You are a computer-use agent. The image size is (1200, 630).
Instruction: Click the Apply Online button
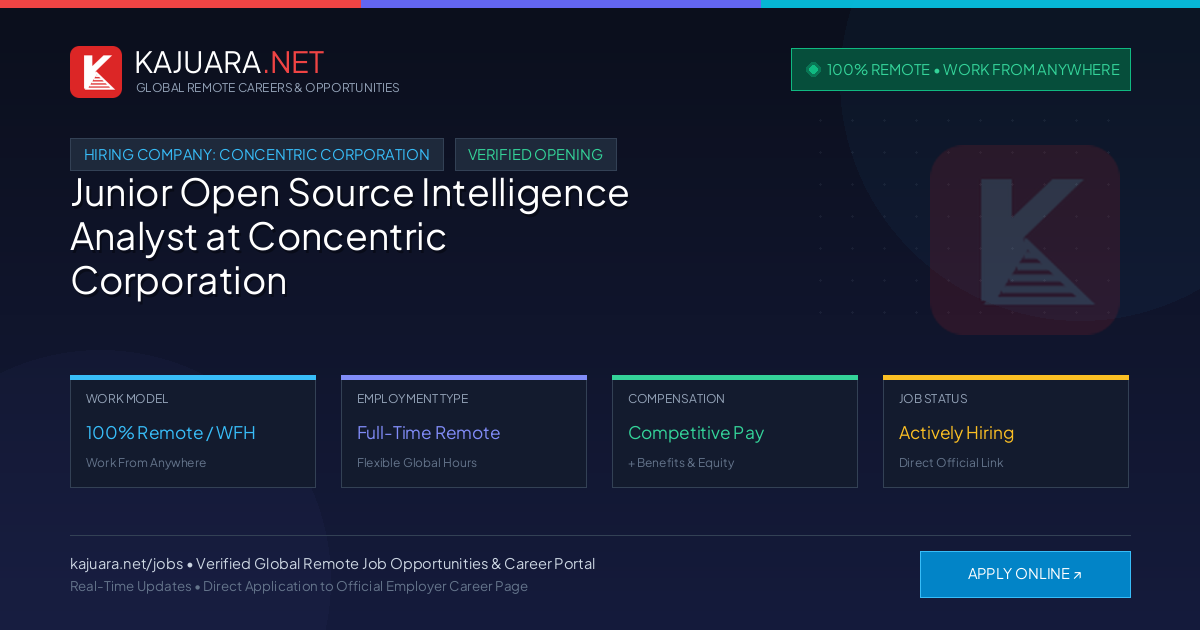click(x=1025, y=574)
